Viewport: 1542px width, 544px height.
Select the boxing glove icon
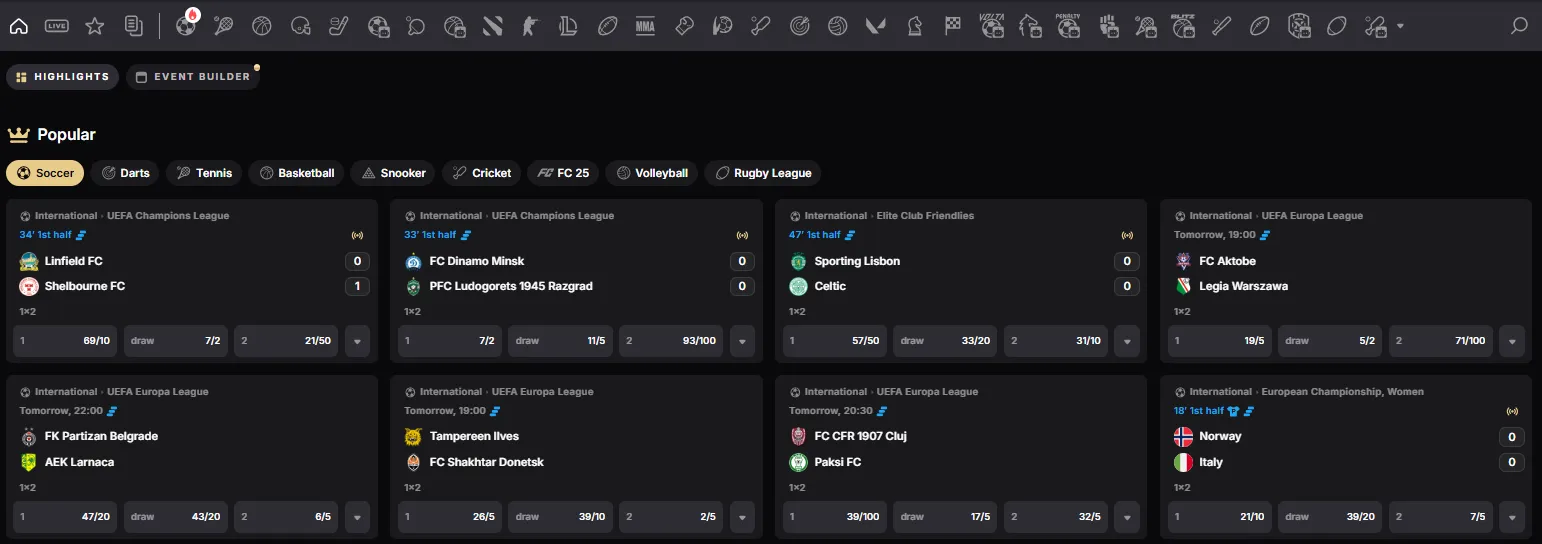[x=684, y=26]
